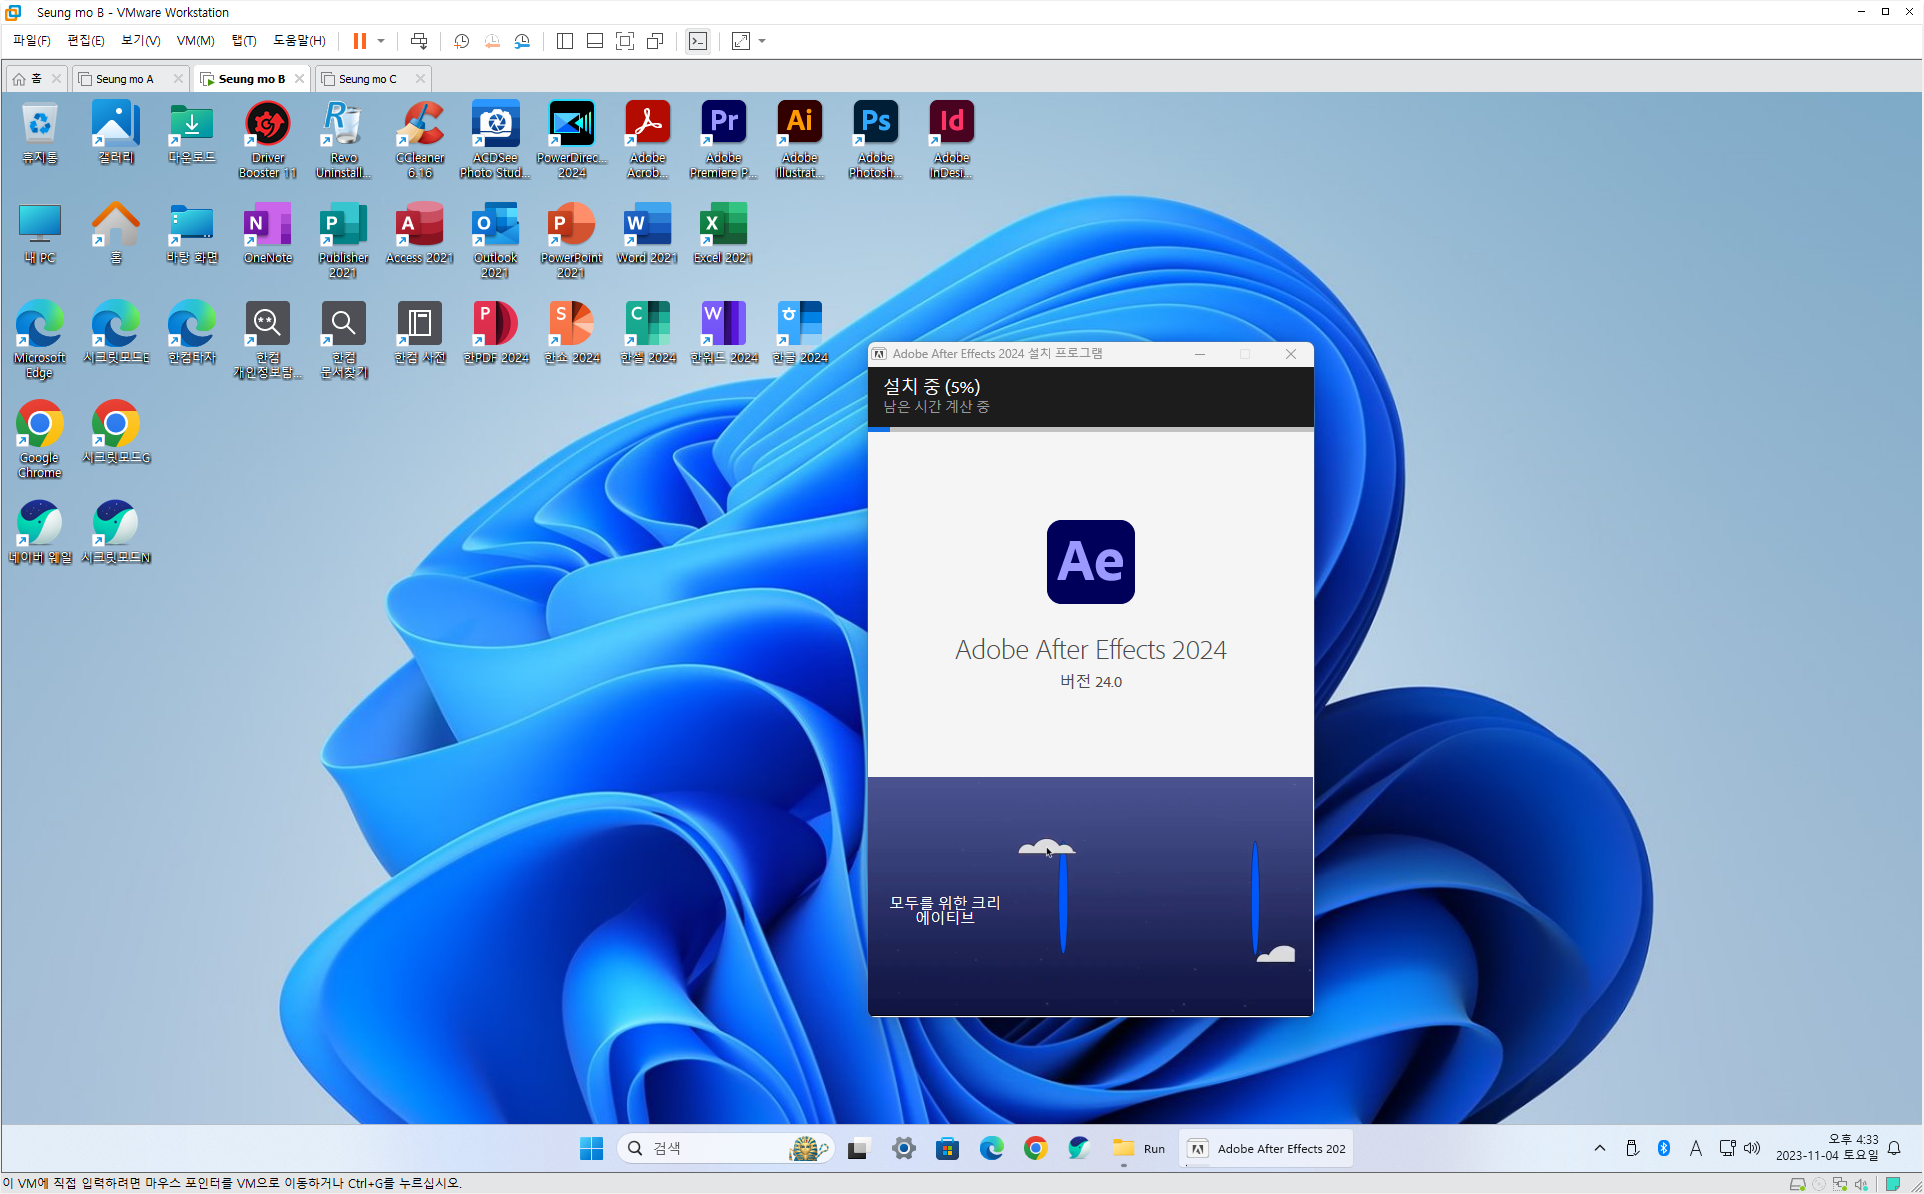
Task: Pause the virtual machine from the toolbar
Action: pos(359,41)
